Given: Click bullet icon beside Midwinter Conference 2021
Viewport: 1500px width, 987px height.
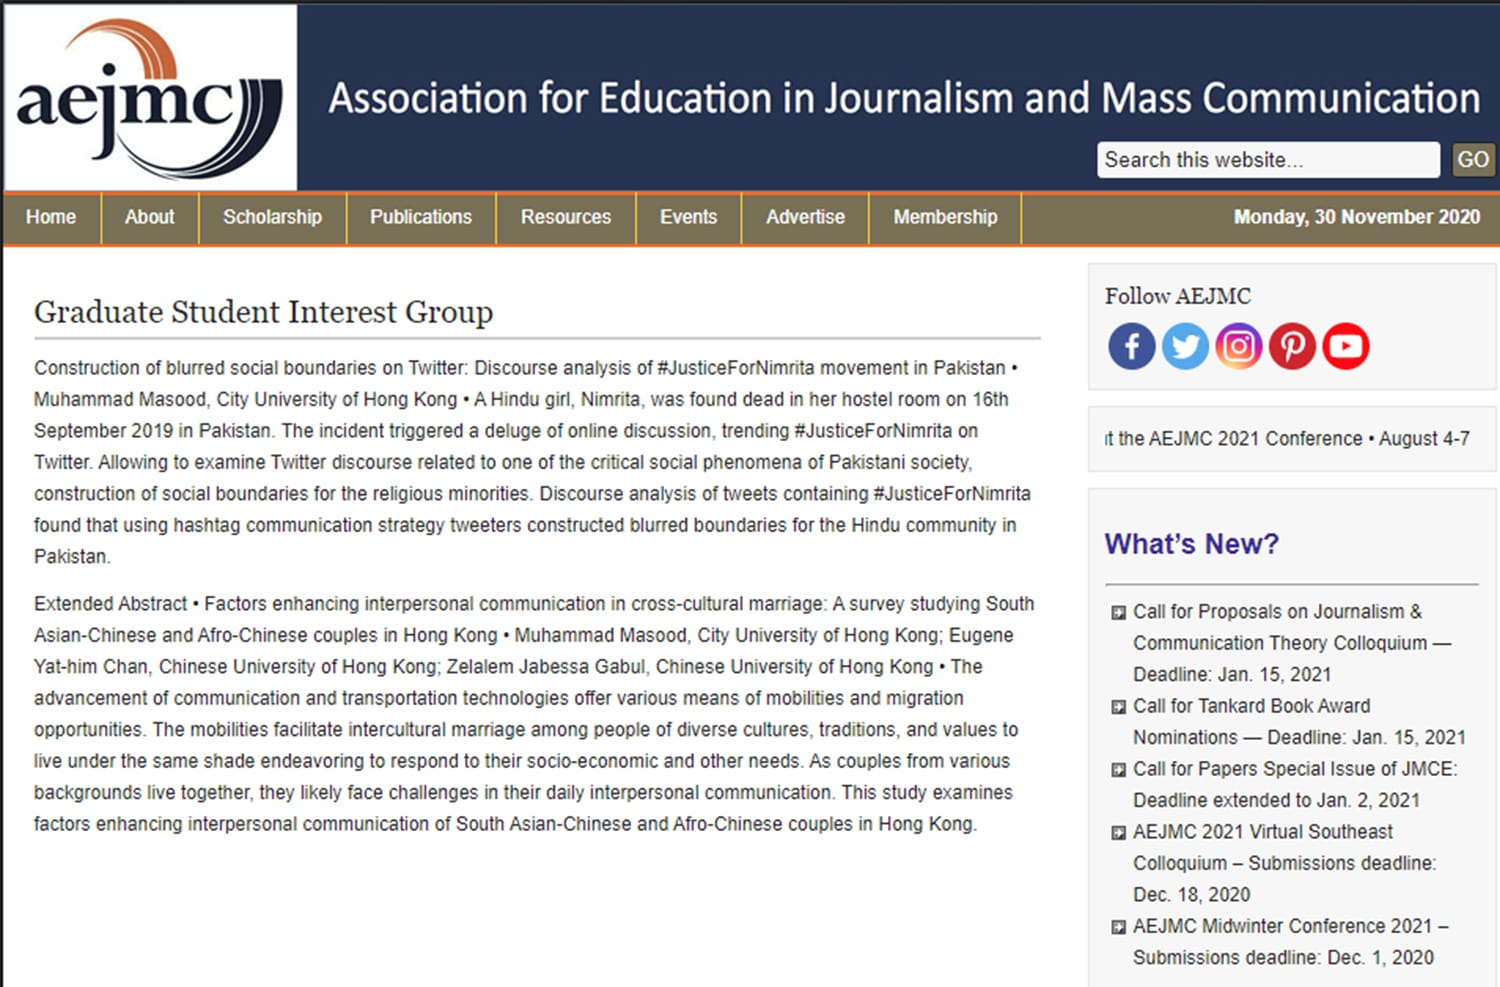Looking at the screenshot, I should (1118, 927).
